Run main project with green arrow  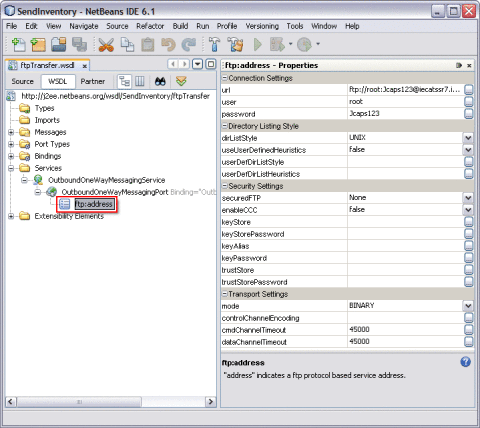(x=257, y=44)
